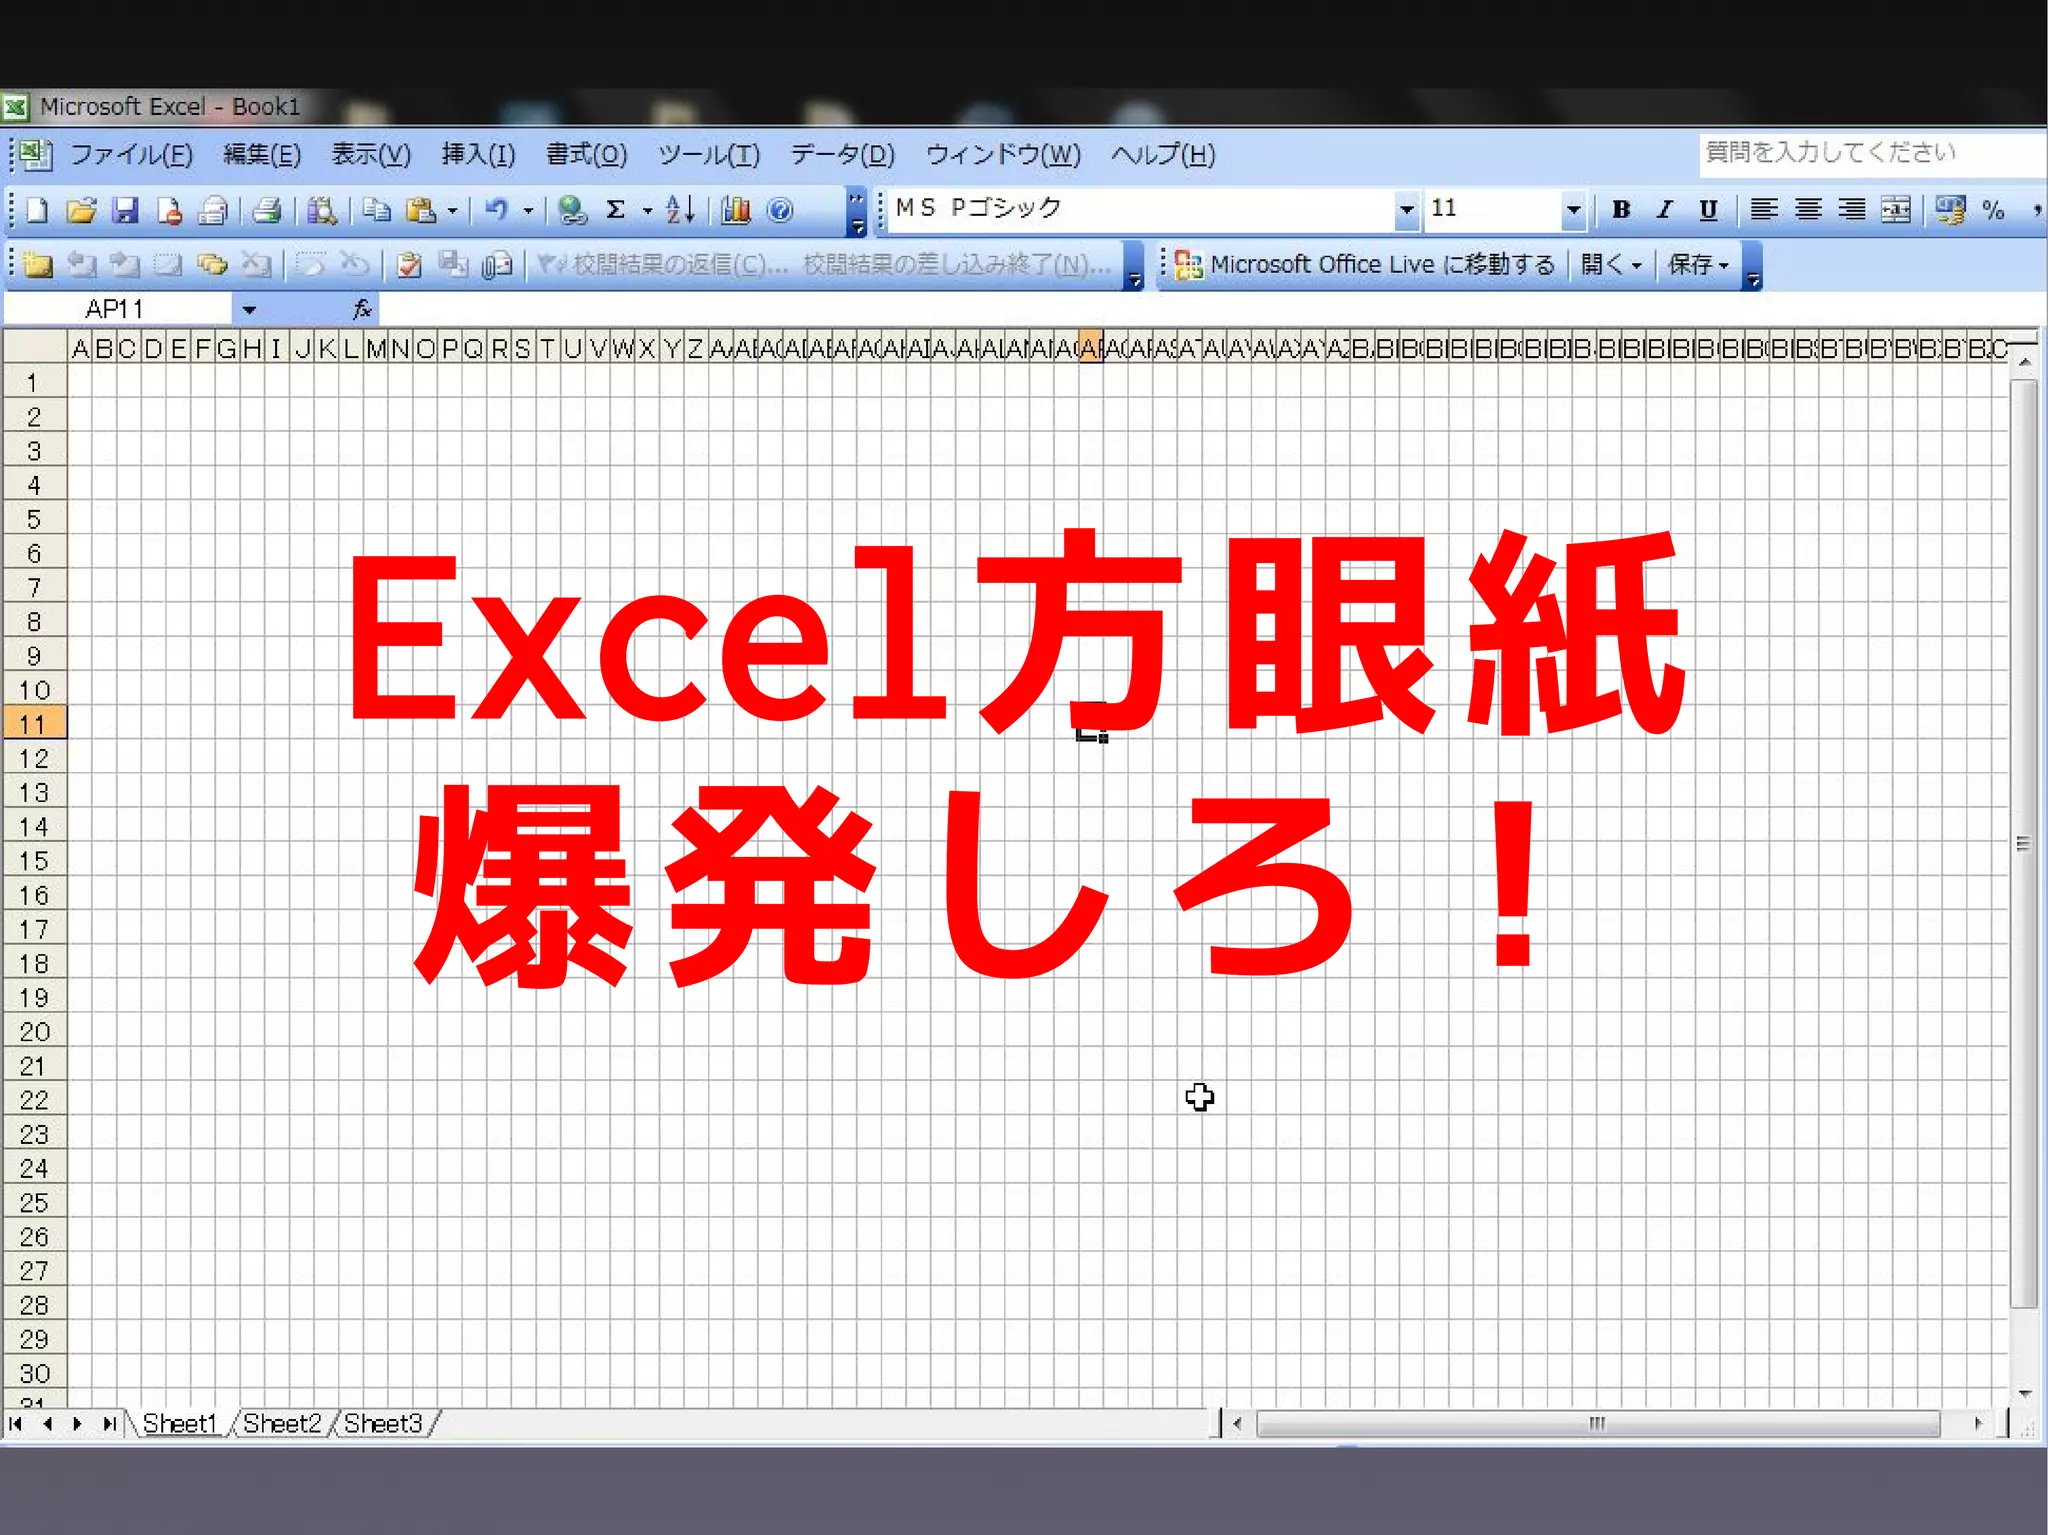This screenshot has width=2048, height=1535.
Task: Open the paste options dropdown arrow
Action: (x=452, y=211)
